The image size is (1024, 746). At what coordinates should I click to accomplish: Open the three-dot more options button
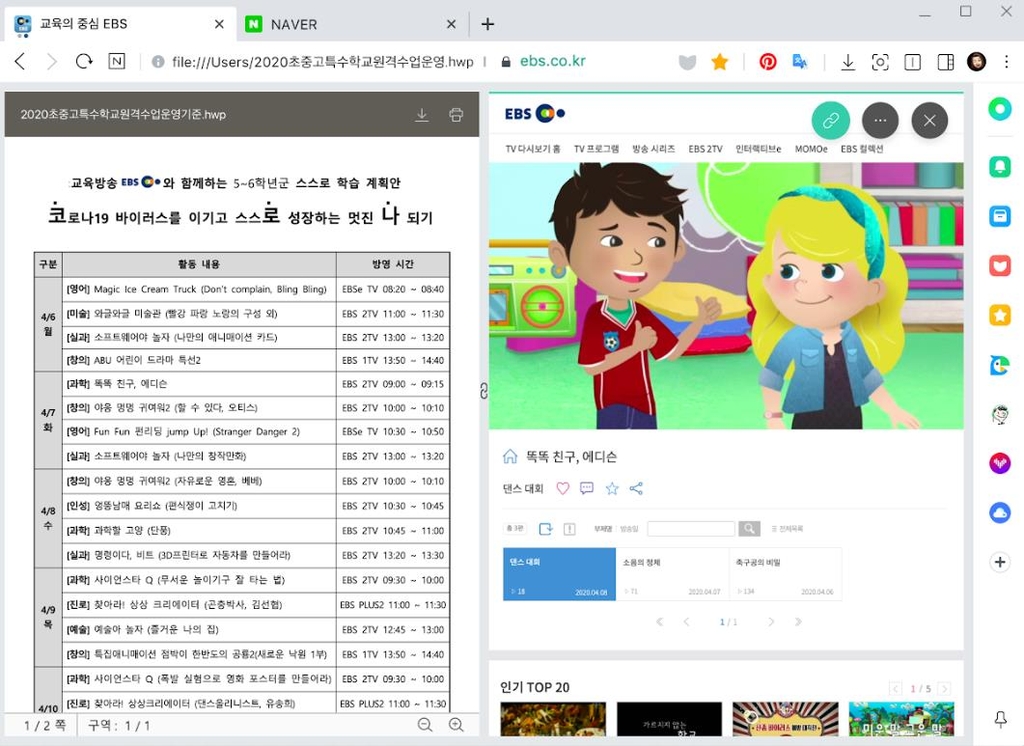pos(880,121)
